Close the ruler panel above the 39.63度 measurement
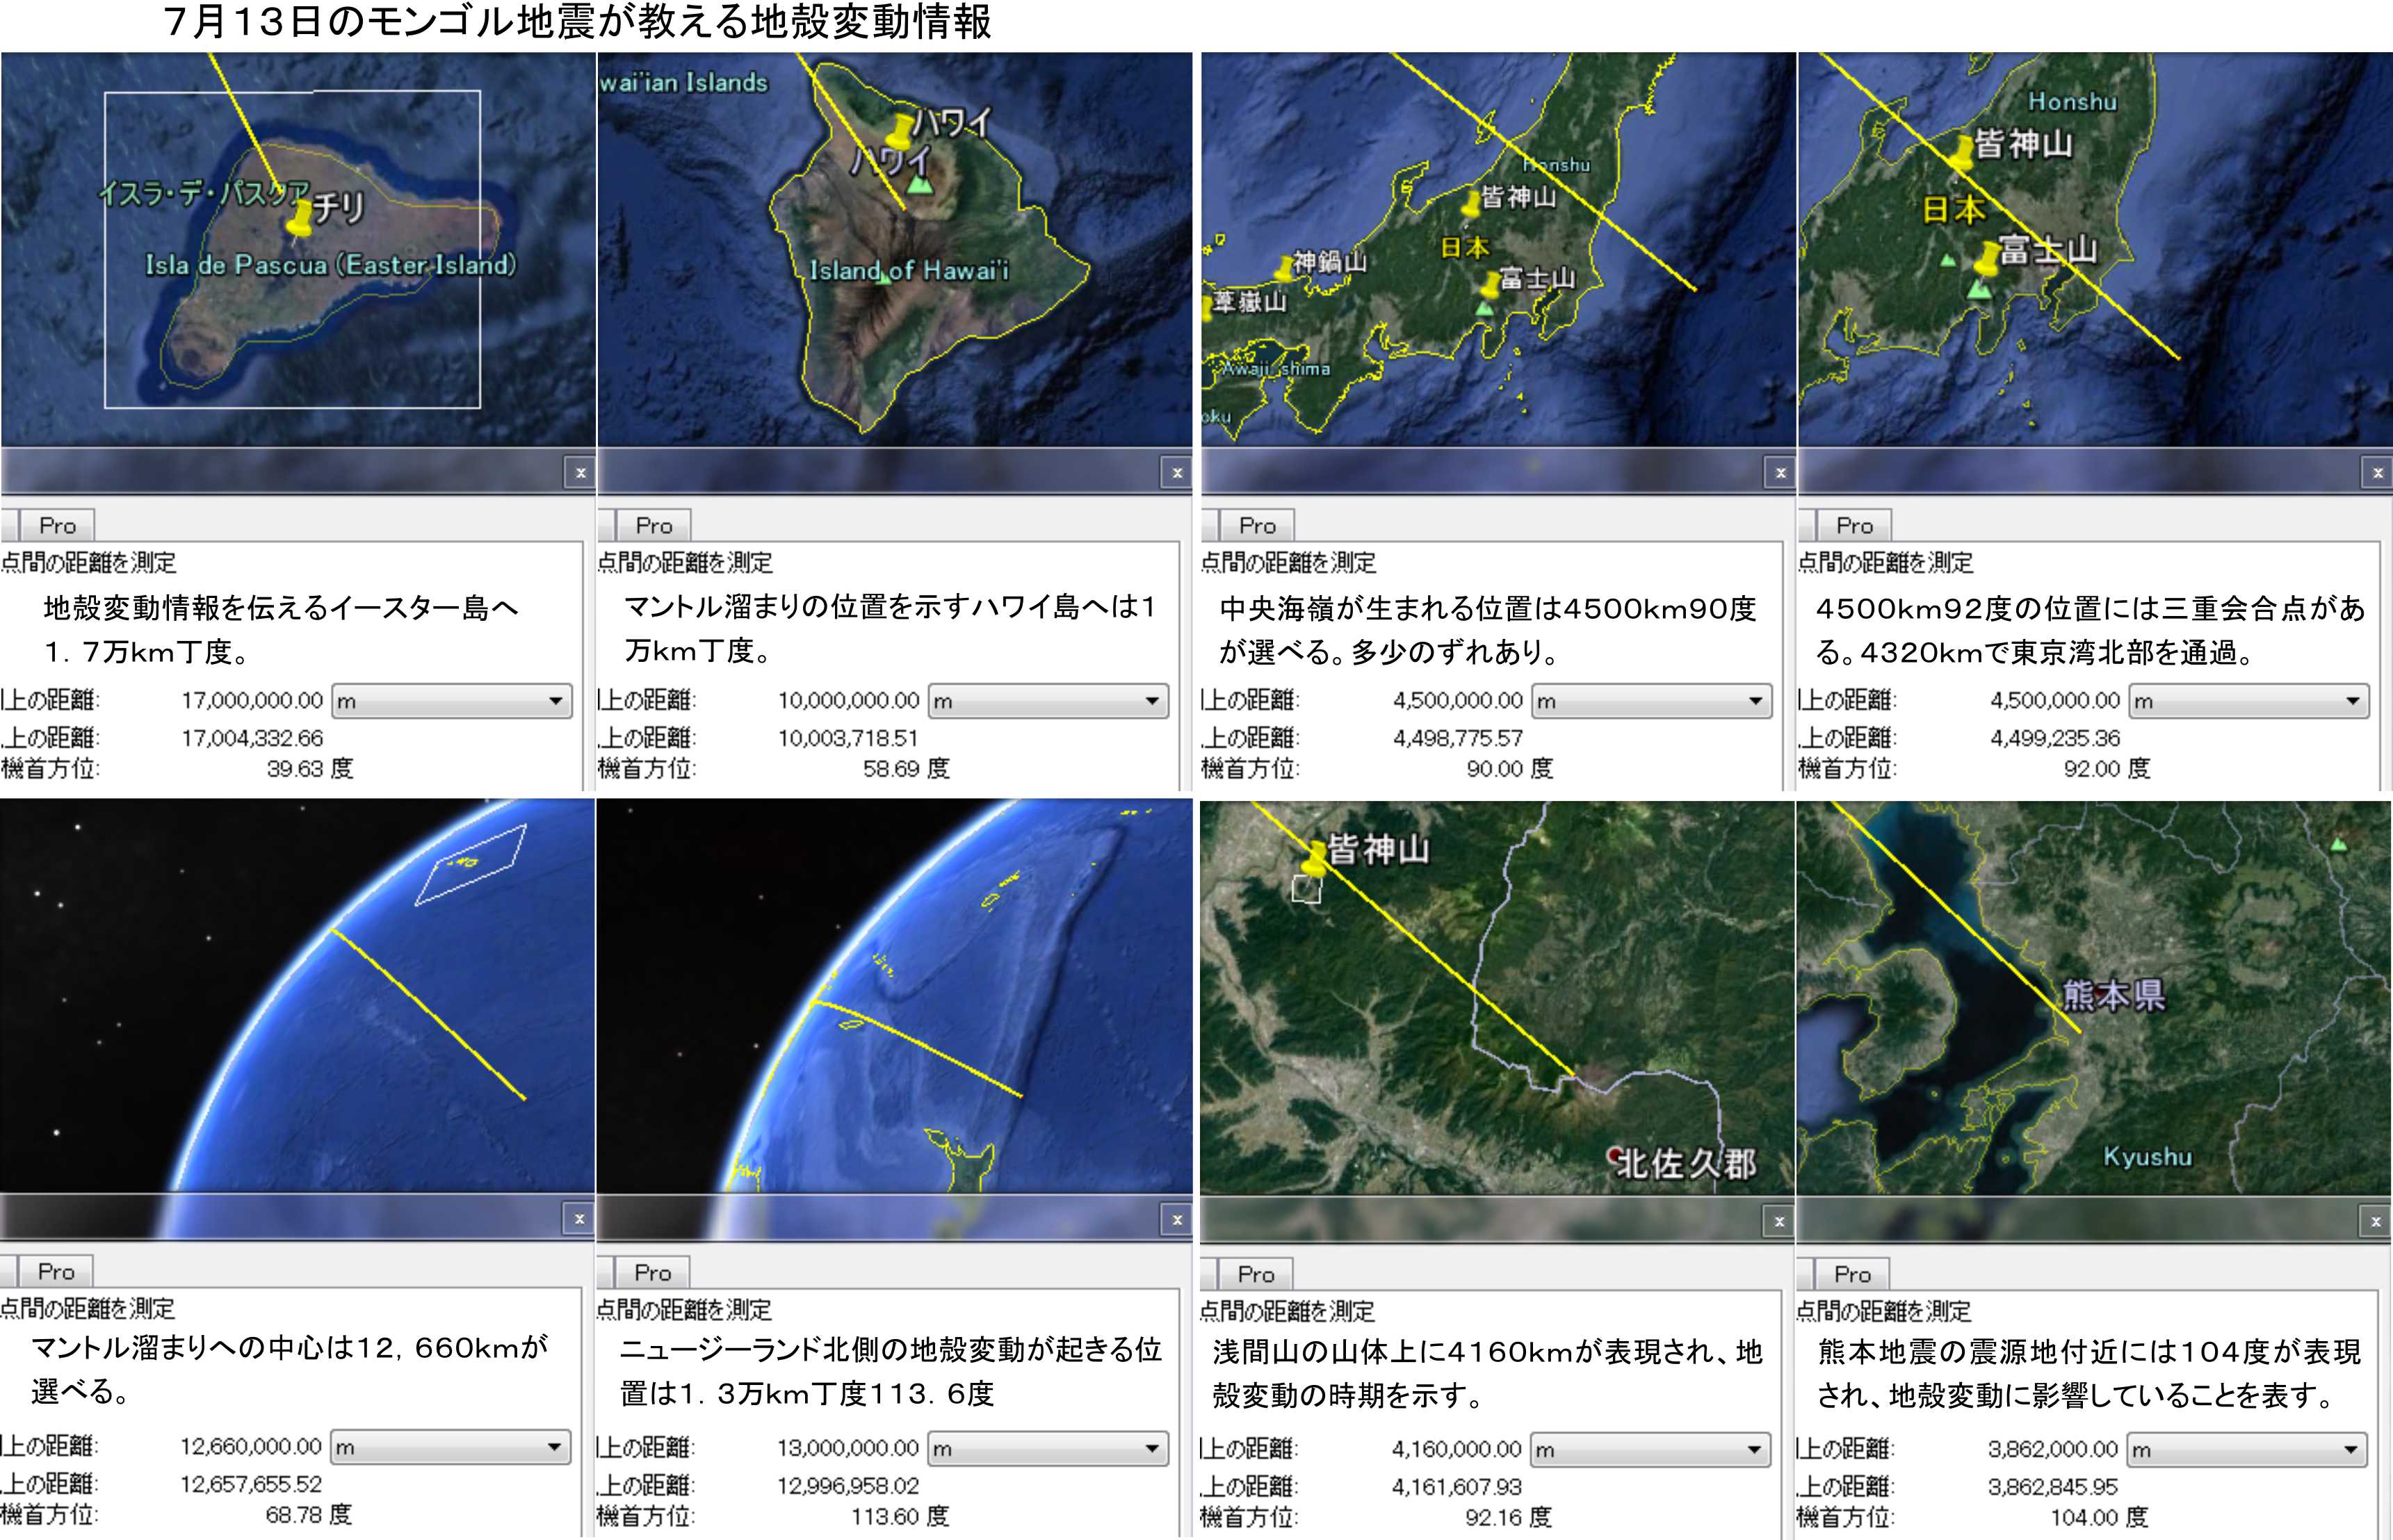The width and height of the screenshot is (2393, 1540). [x=580, y=473]
